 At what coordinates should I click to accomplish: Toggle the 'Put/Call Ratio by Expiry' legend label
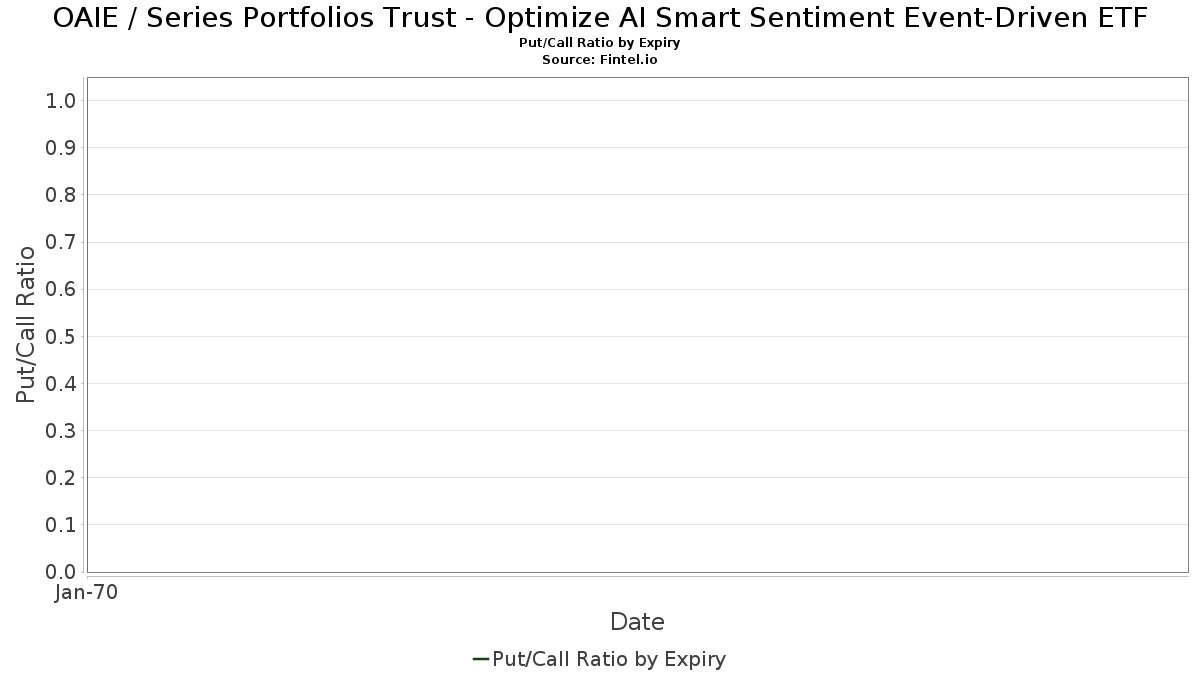pyautogui.click(x=609, y=659)
